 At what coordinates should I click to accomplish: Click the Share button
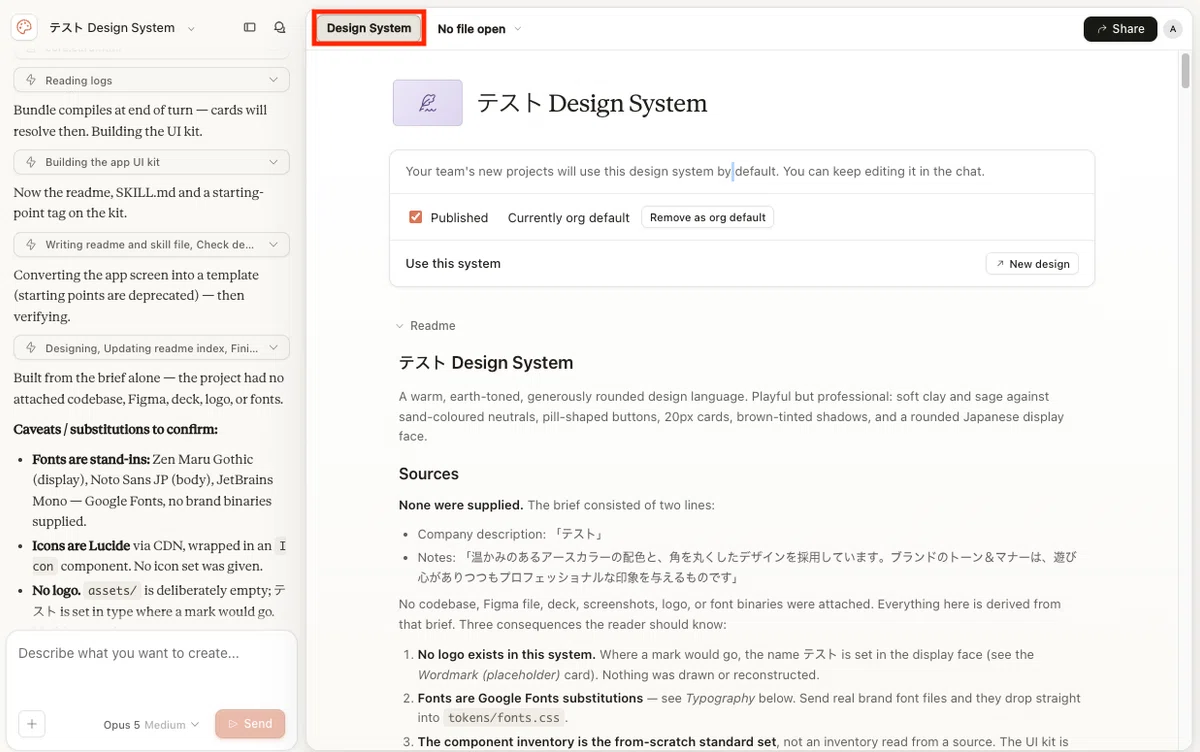click(x=1120, y=29)
